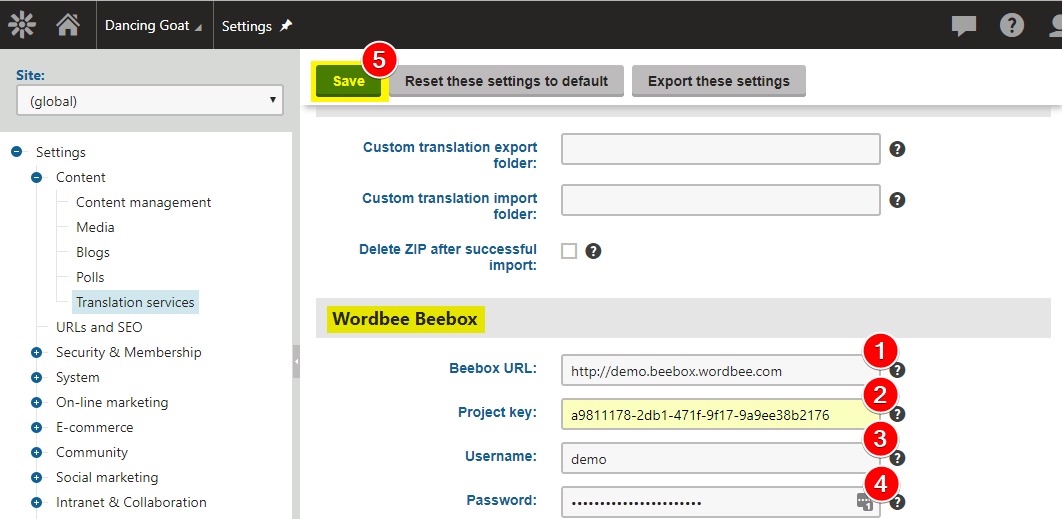
Task: Collapse the Content settings node
Action: 37,177
